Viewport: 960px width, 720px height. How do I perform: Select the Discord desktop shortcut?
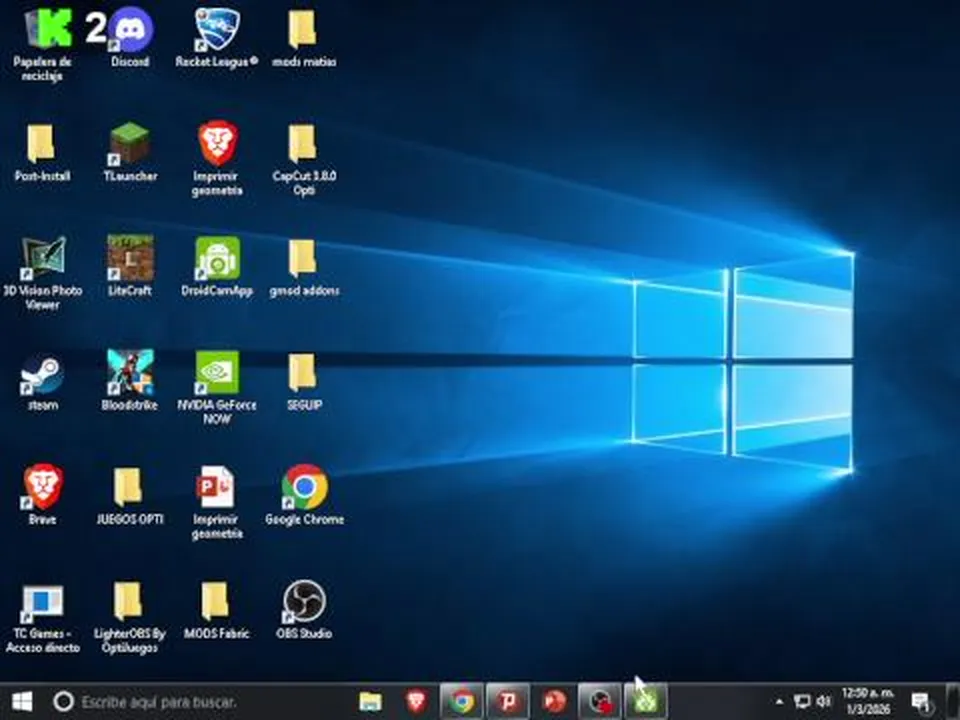pos(130,38)
